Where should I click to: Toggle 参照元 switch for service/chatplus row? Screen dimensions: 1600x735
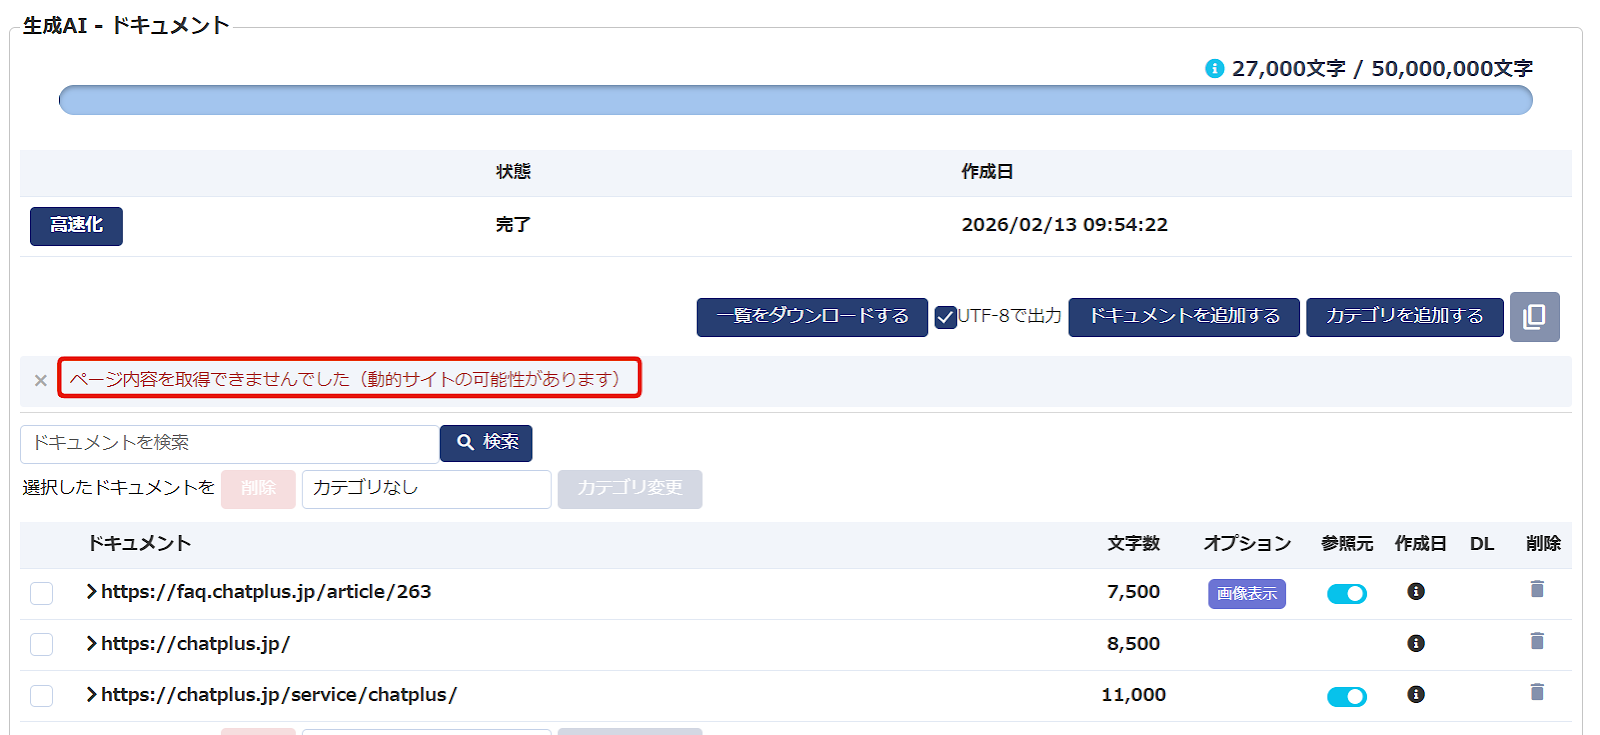coord(1346,697)
